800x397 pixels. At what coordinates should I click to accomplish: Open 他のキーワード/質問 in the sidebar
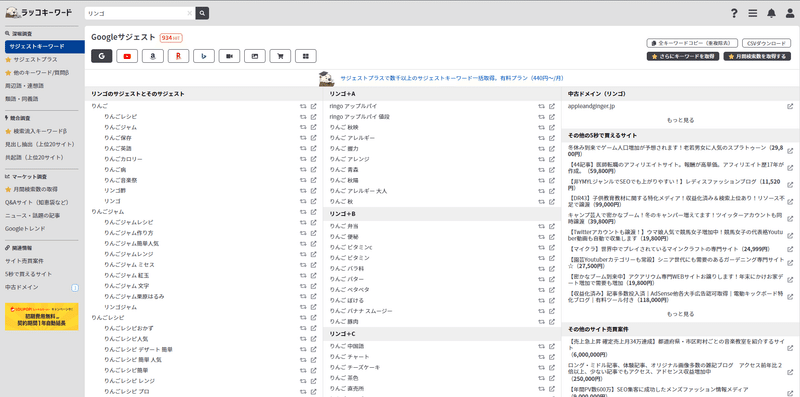[x=37, y=73]
